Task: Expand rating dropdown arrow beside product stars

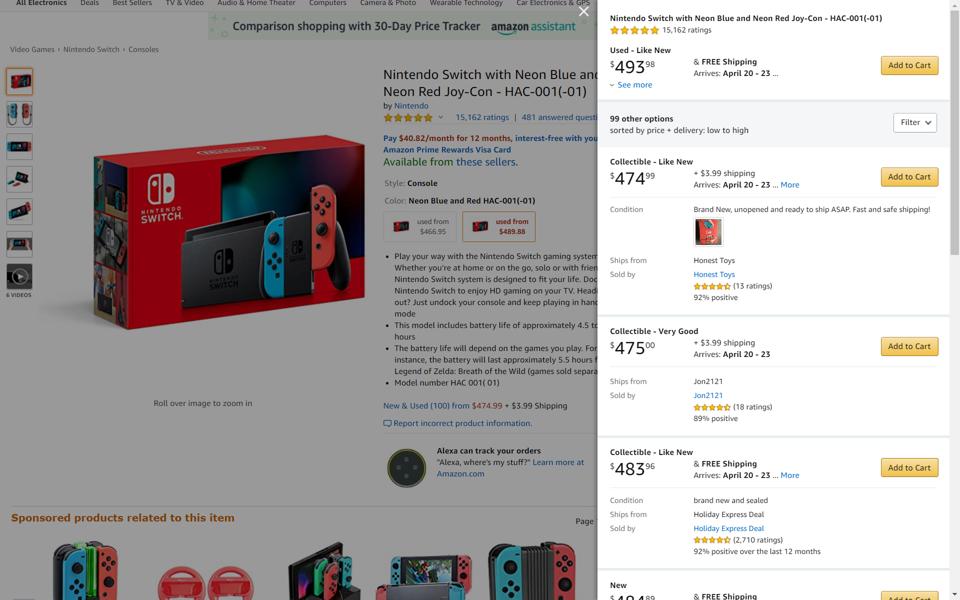Action: coord(440,118)
